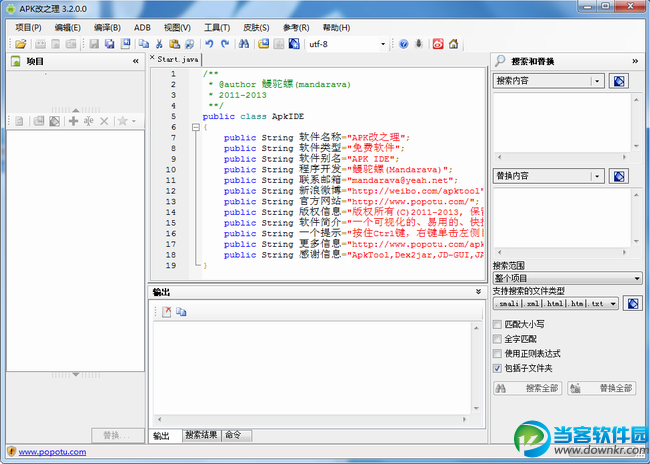Open the 项目(P) menu
Viewport: 650px width, 464px height.
click(28, 27)
